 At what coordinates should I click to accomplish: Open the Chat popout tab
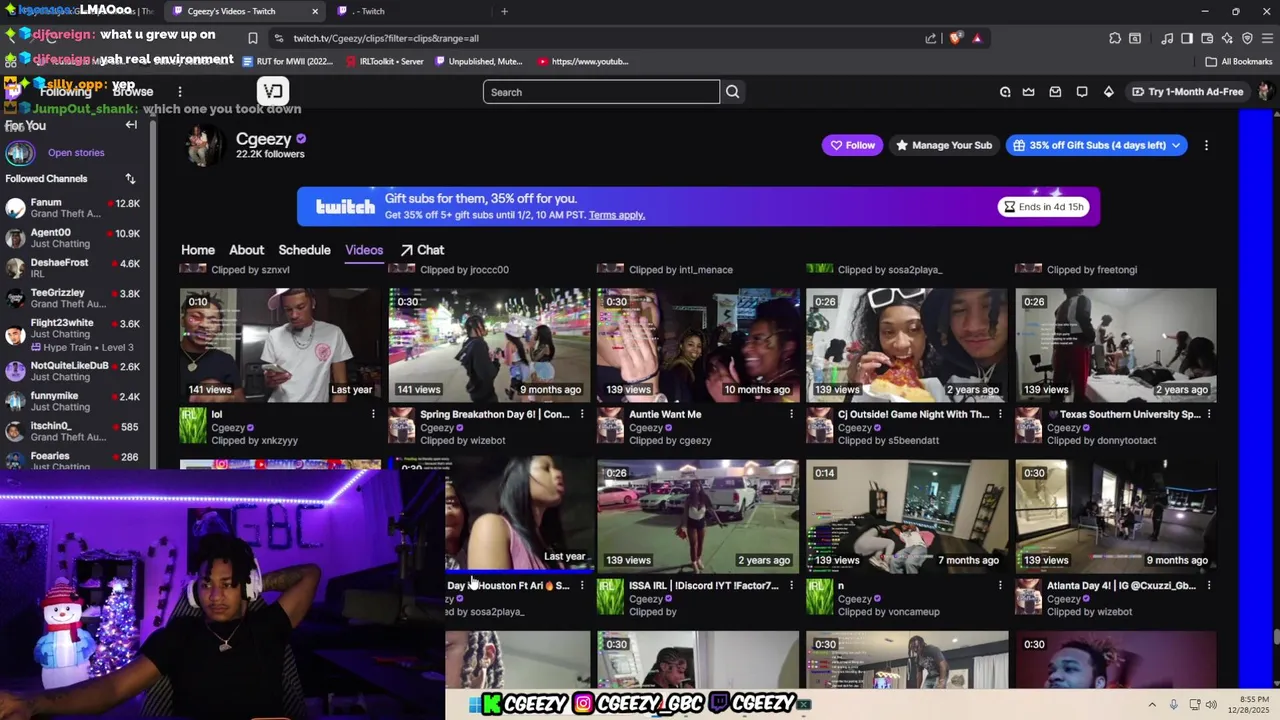click(x=422, y=250)
